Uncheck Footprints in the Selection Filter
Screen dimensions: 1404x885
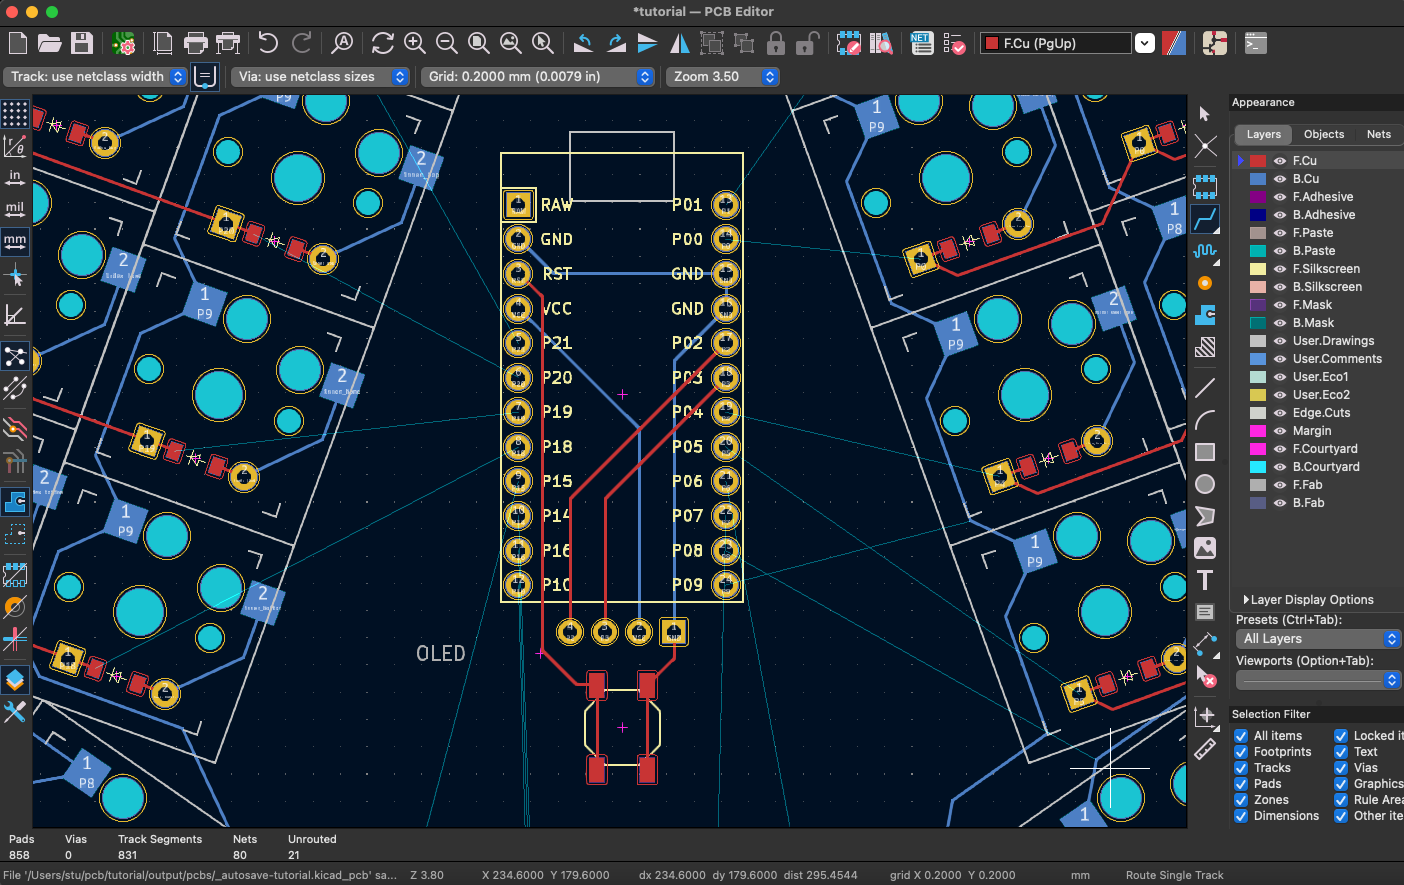(x=1241, y=751)
